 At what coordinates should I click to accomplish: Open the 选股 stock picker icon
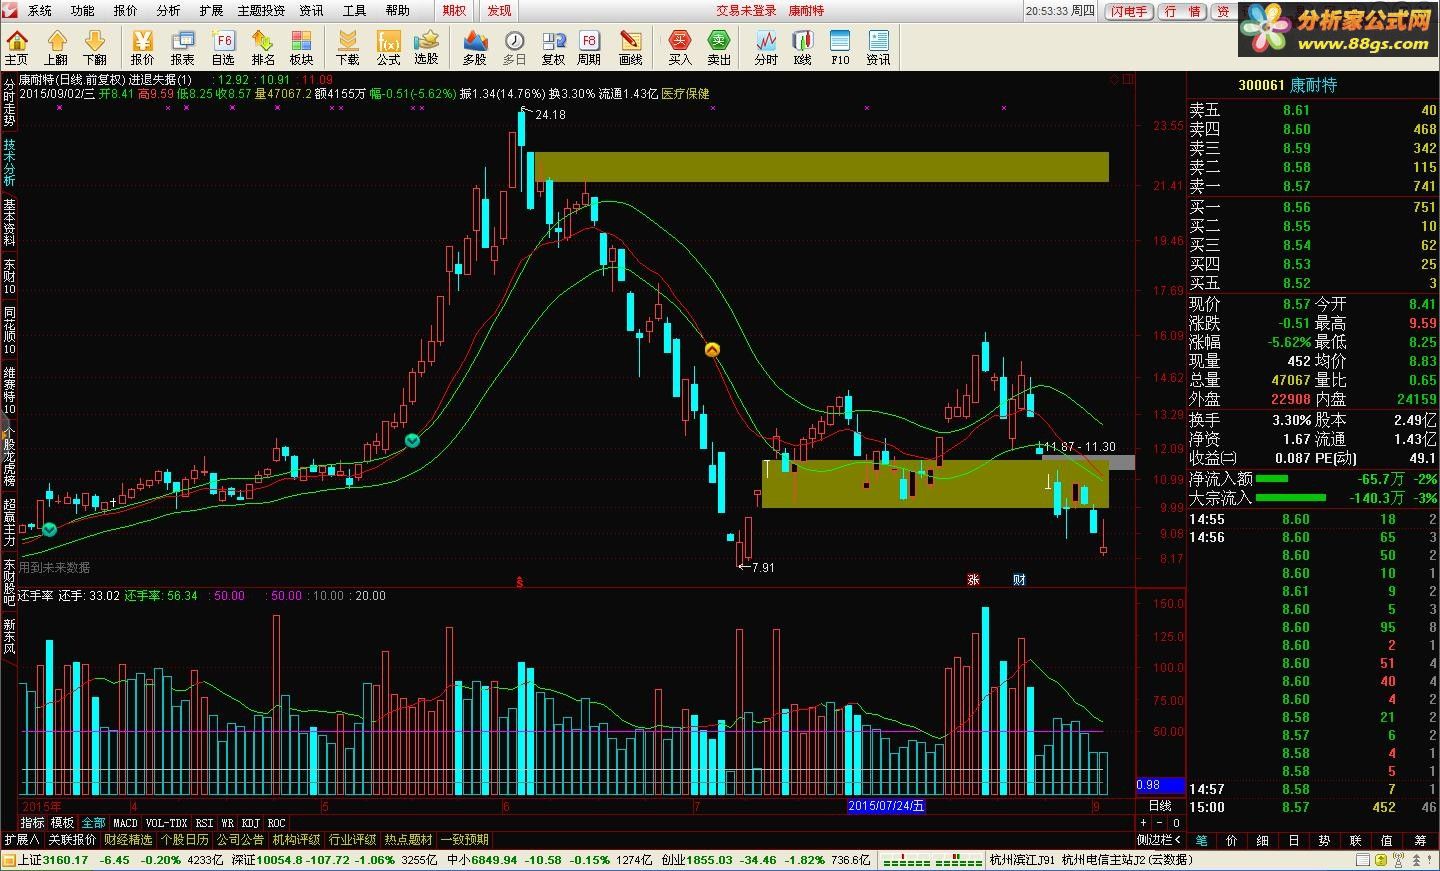(x=427, y=47)
